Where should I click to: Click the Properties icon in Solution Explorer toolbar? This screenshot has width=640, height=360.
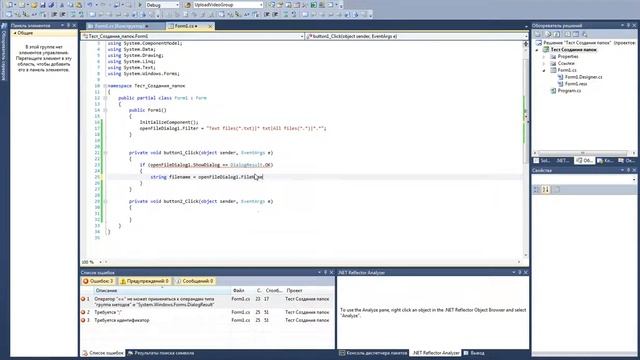pos(538,34)
